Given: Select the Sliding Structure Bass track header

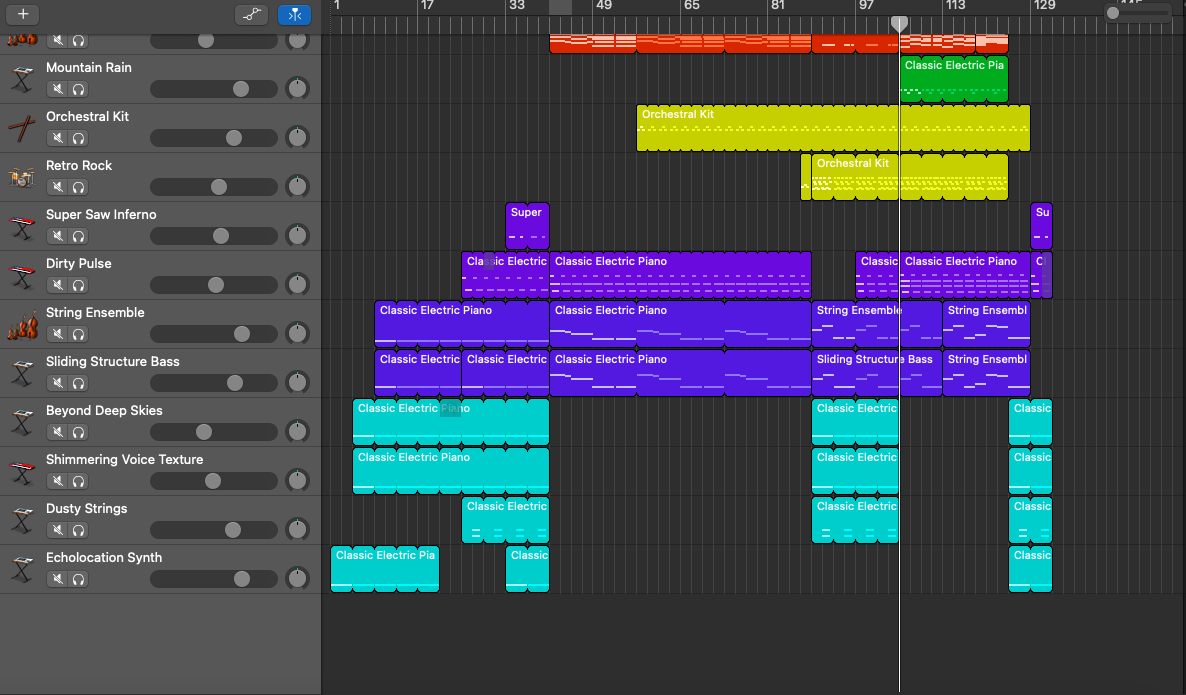Looking at the screenshot, I should point(160,373).
